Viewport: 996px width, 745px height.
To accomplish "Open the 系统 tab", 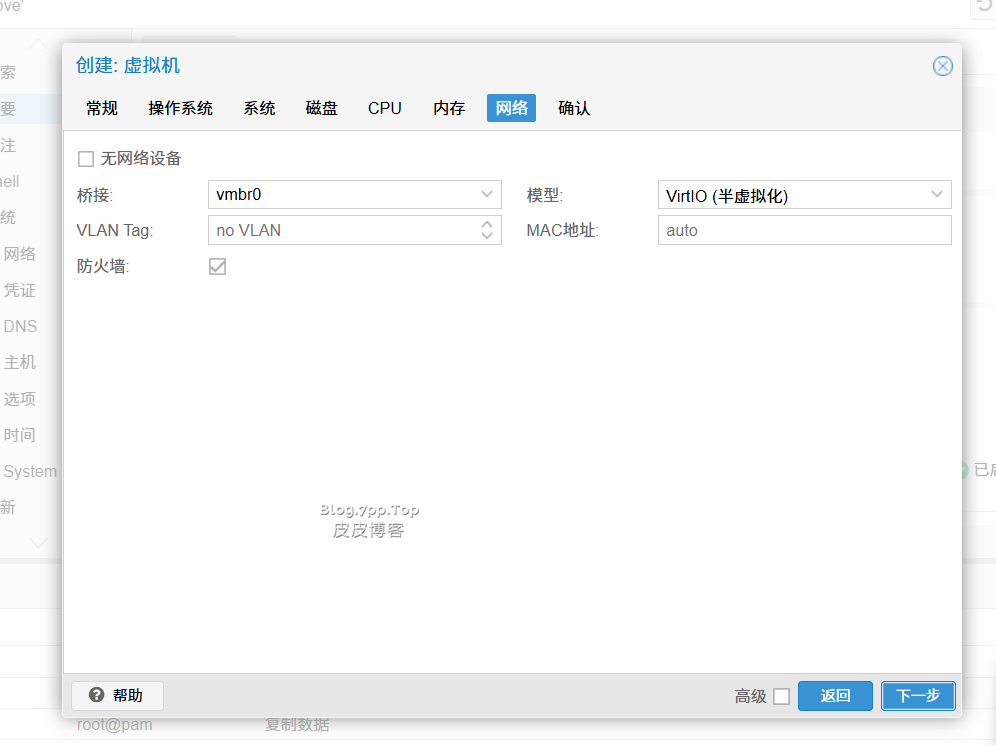I will (259, 108).
